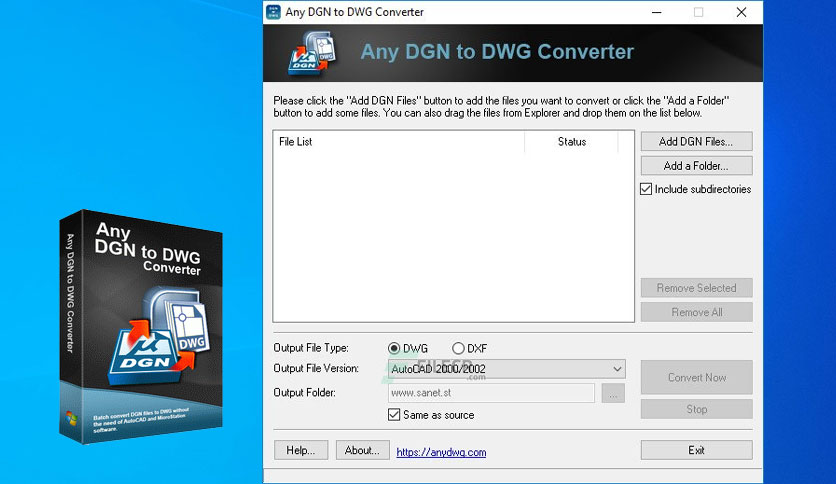Click the Output Folder text field
This screenshot has height=484, width=836.
tap(491, 393)
